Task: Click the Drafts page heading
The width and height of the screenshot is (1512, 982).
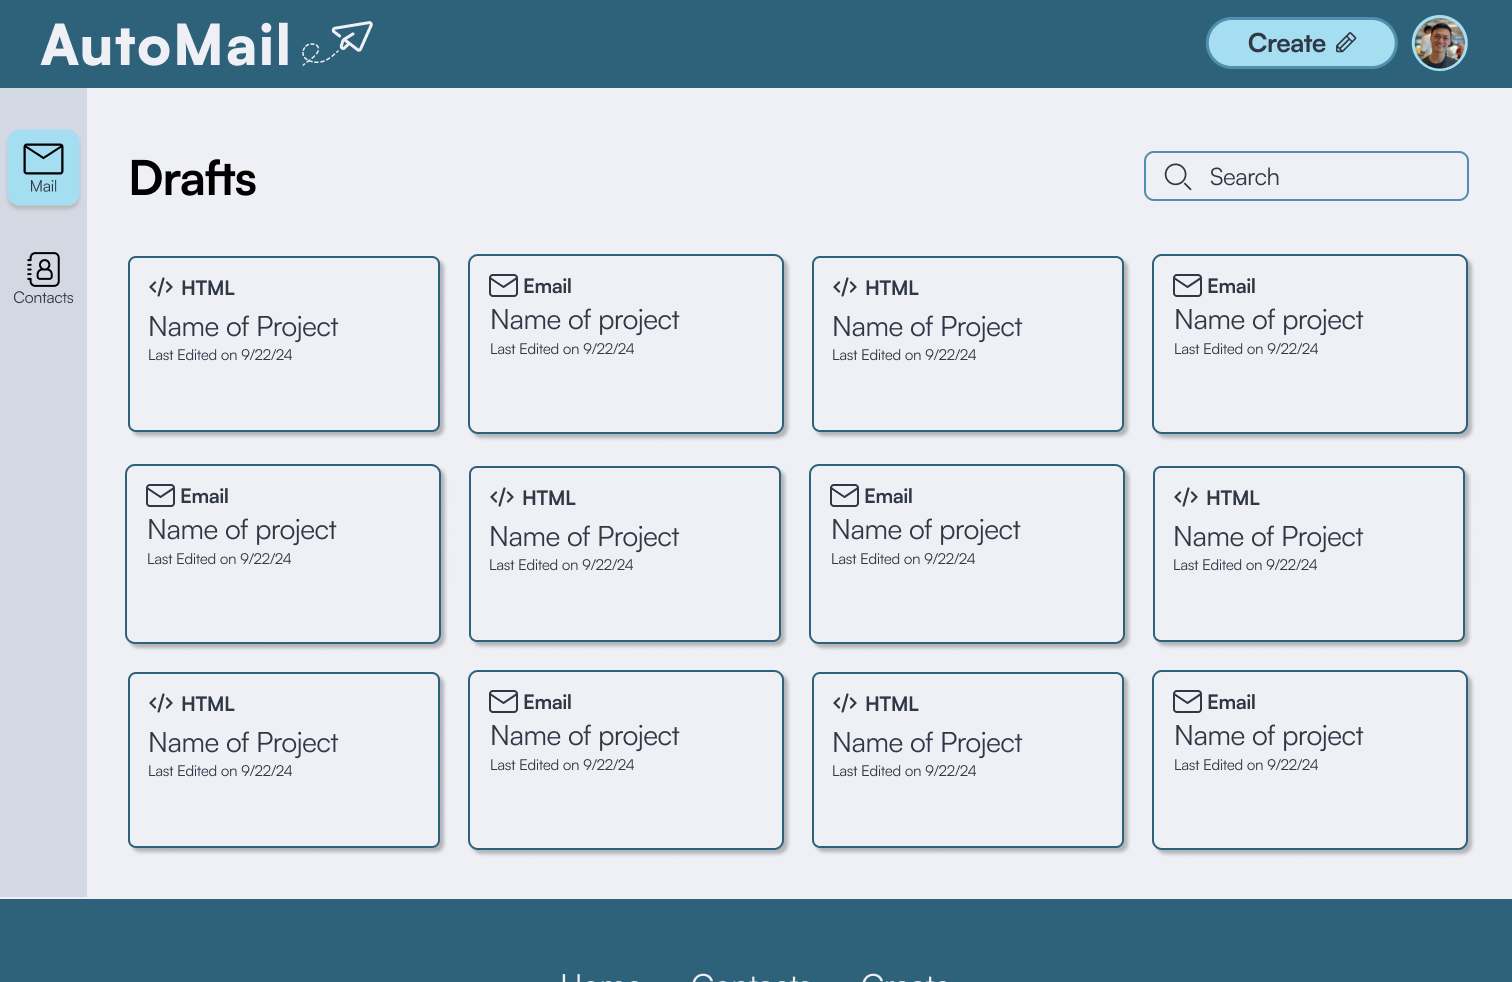Action: 193,179
